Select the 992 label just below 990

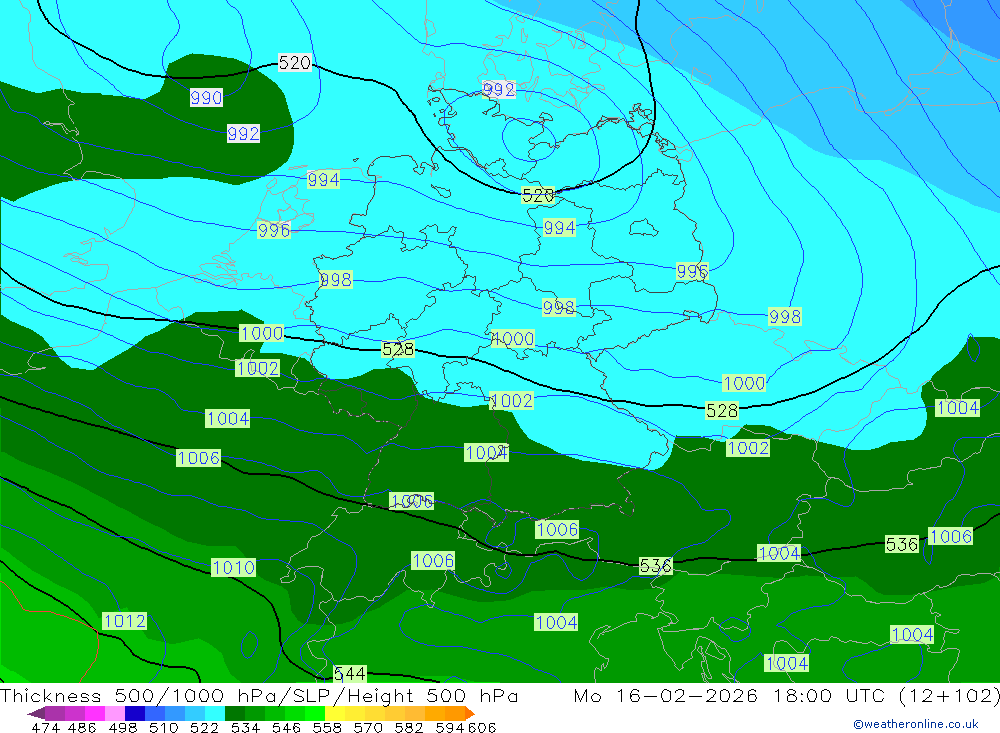[x=243, y=133]
